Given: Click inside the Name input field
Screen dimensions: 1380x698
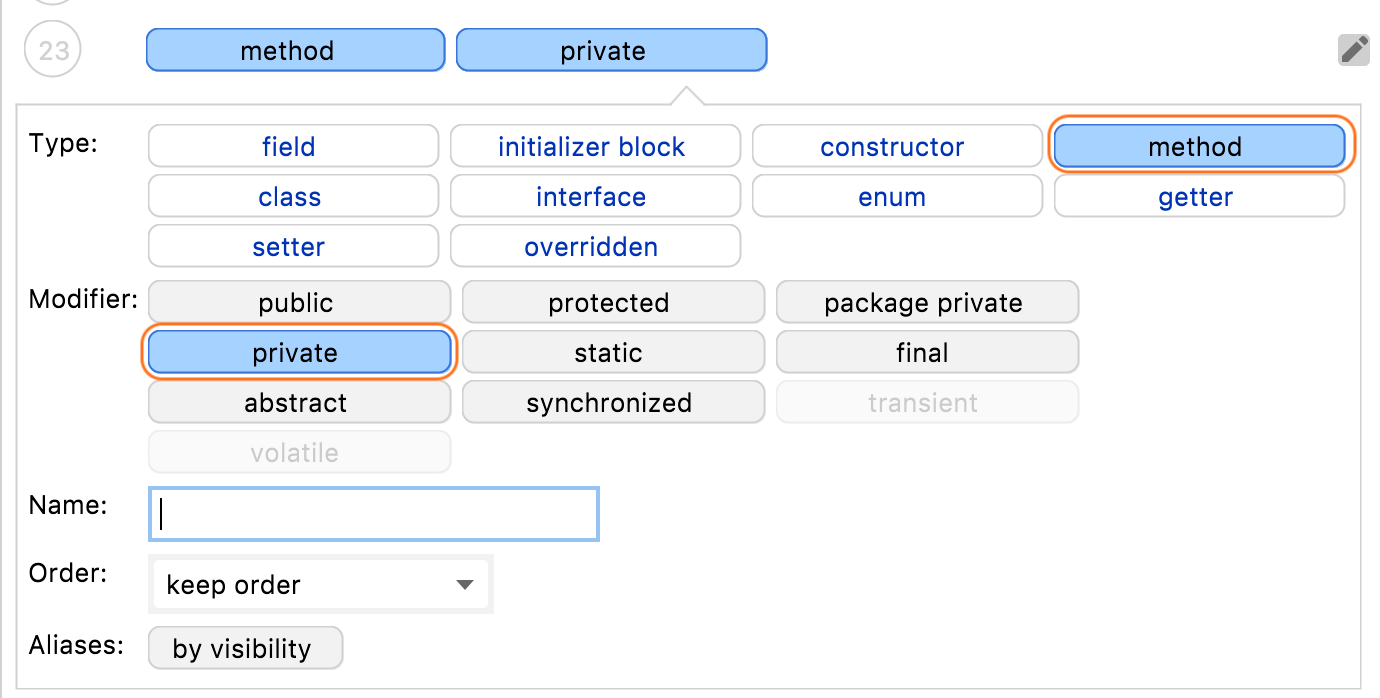Looking at the screenshot, I should point(373,513).
